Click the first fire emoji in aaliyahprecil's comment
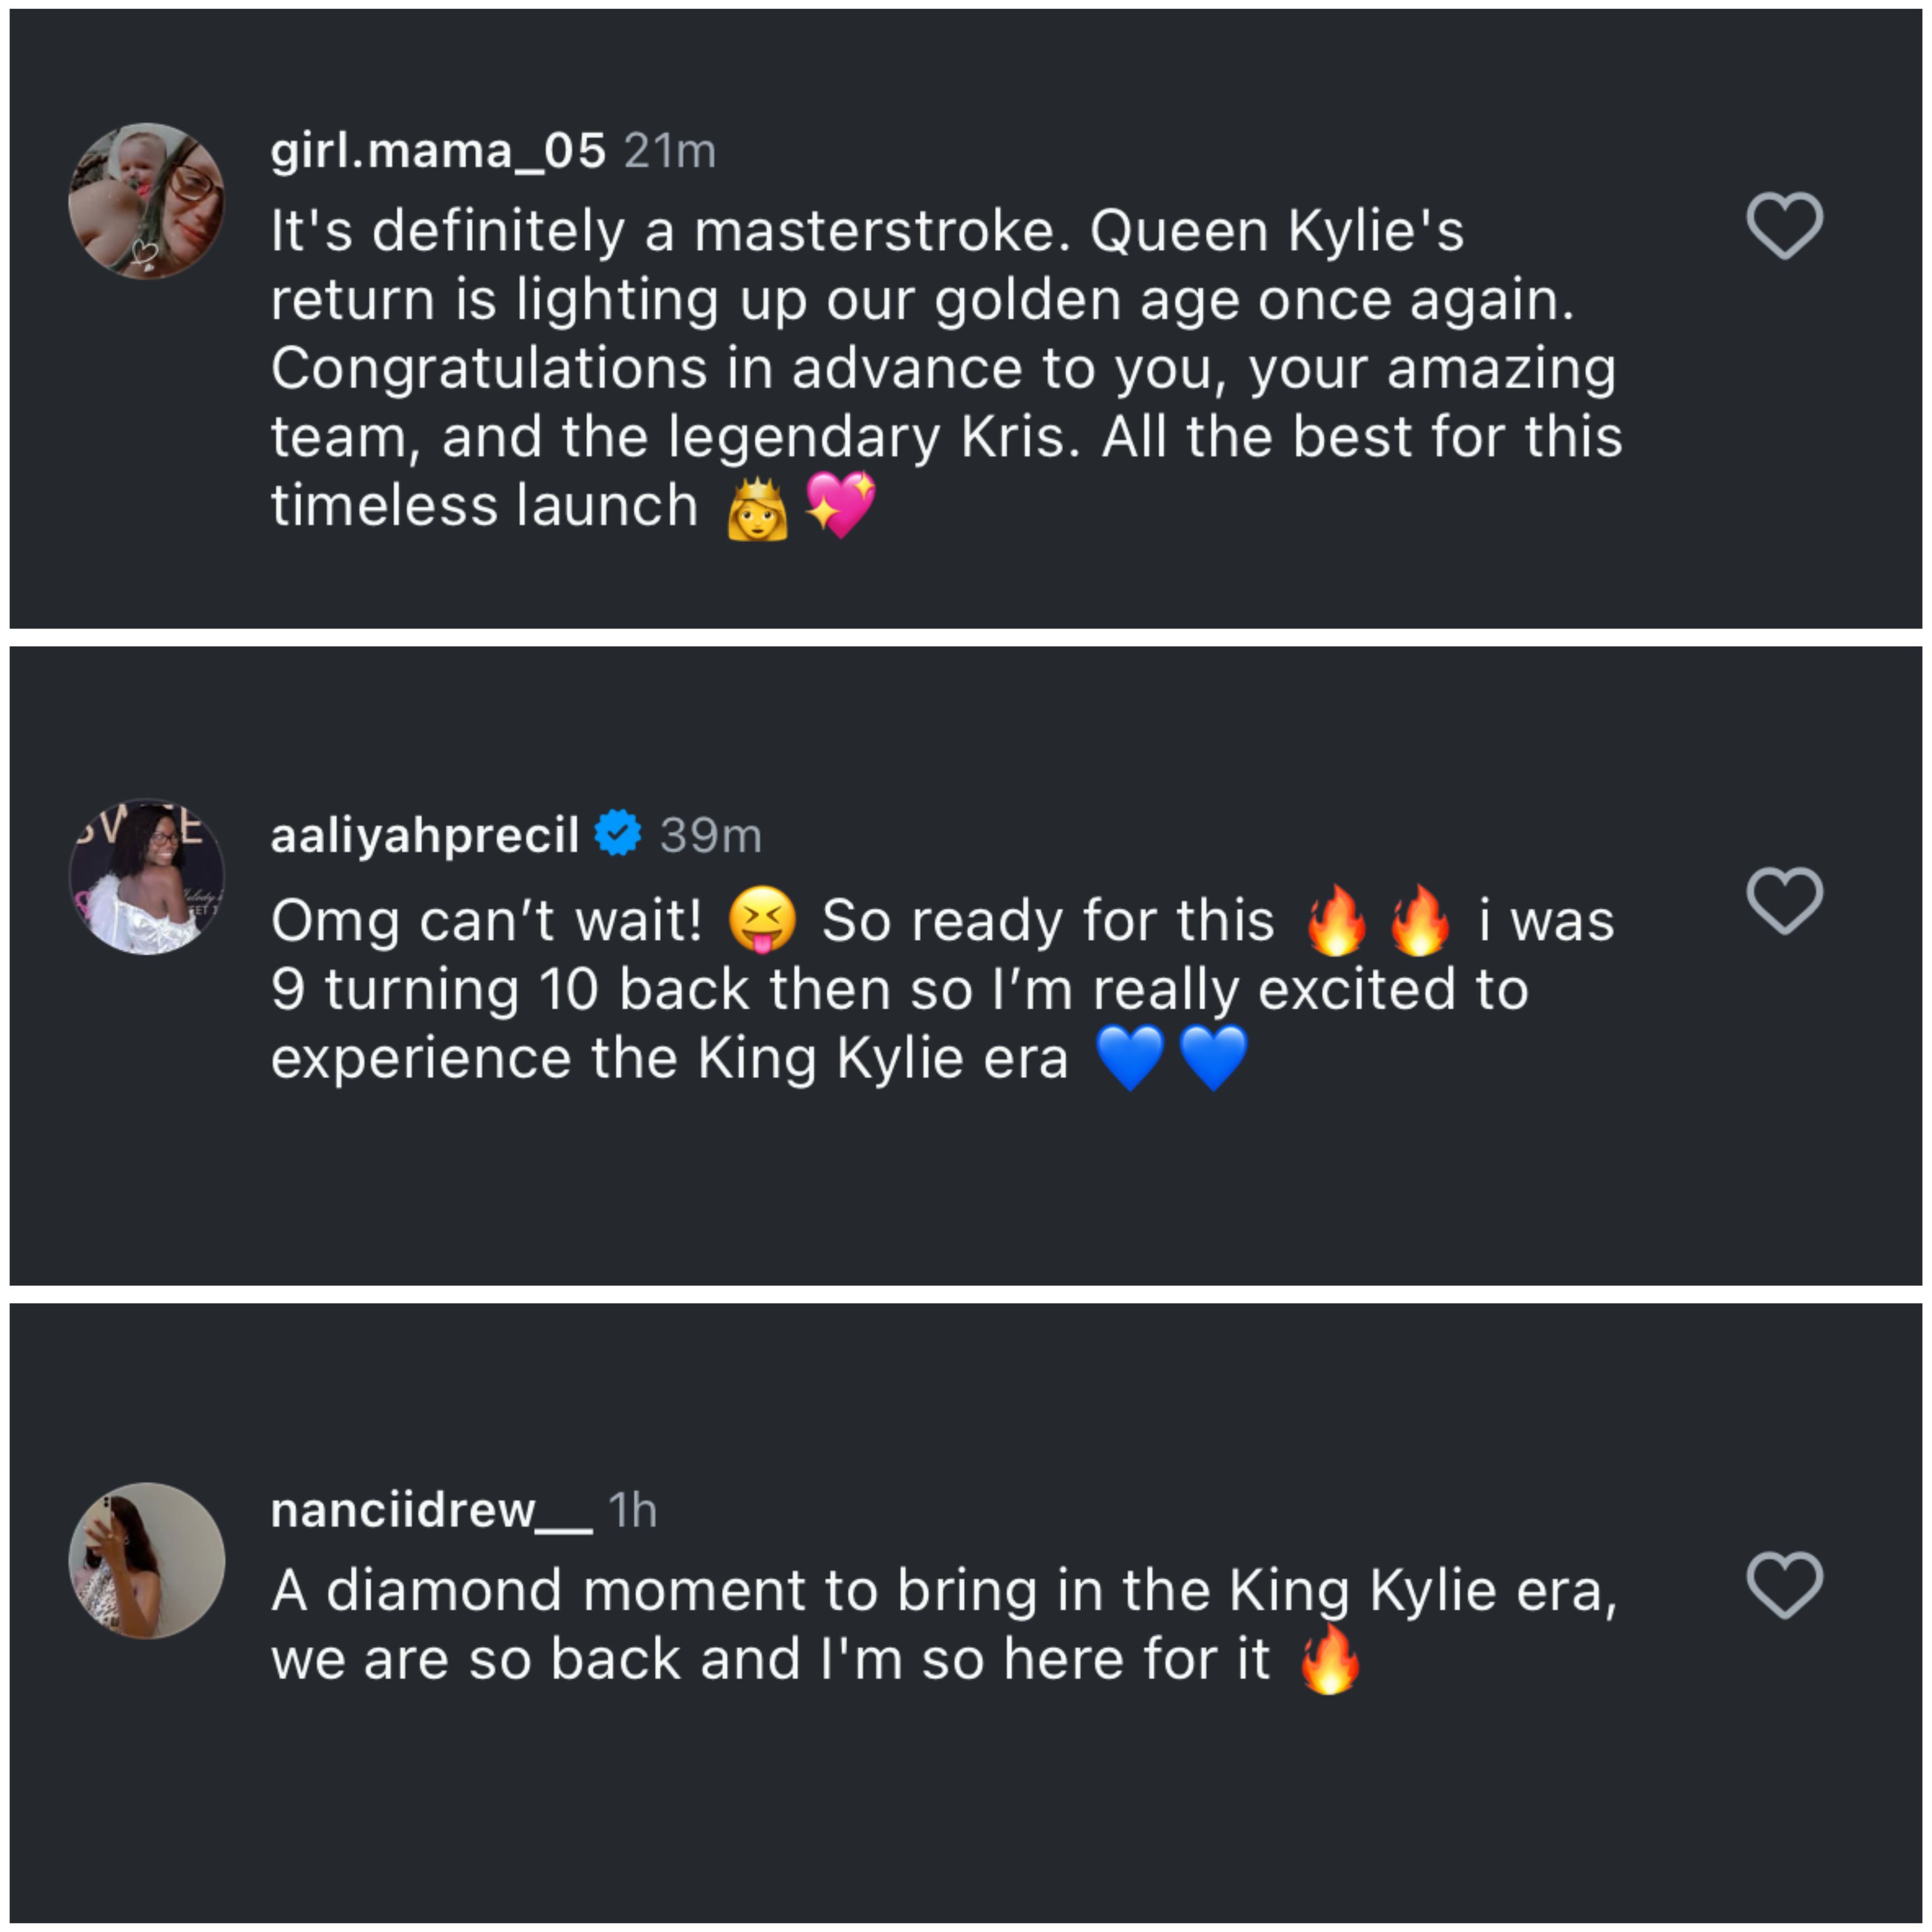This screenshot has height=1932, width=1932. tap(1336, 920)
